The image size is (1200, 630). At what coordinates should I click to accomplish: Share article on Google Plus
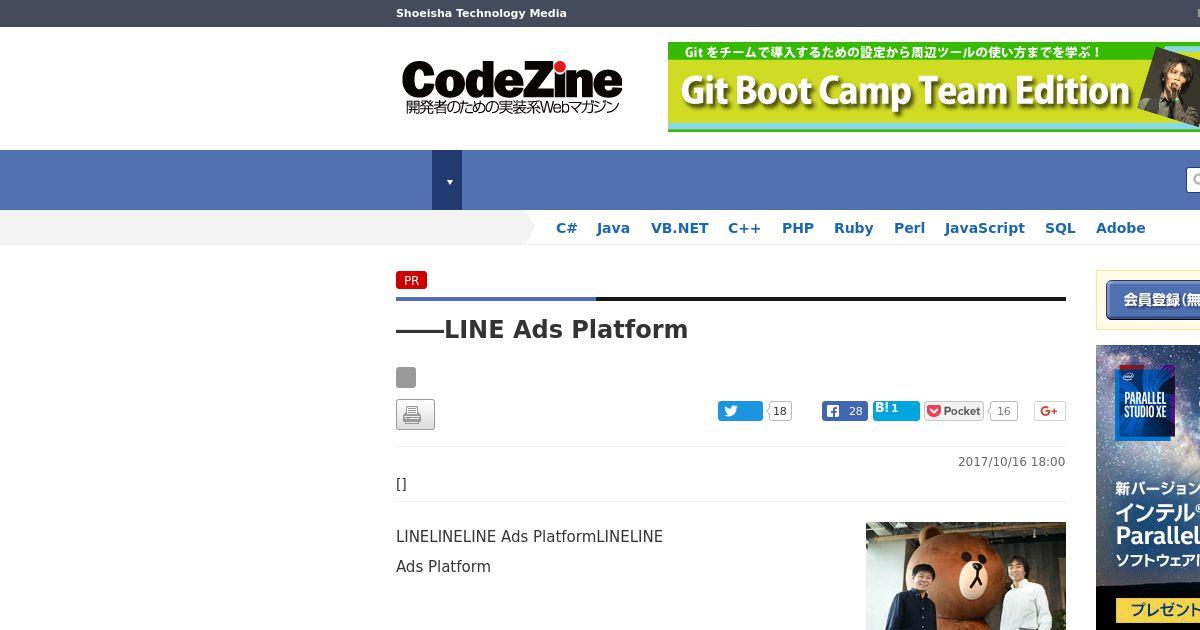tap(1049, 411)
